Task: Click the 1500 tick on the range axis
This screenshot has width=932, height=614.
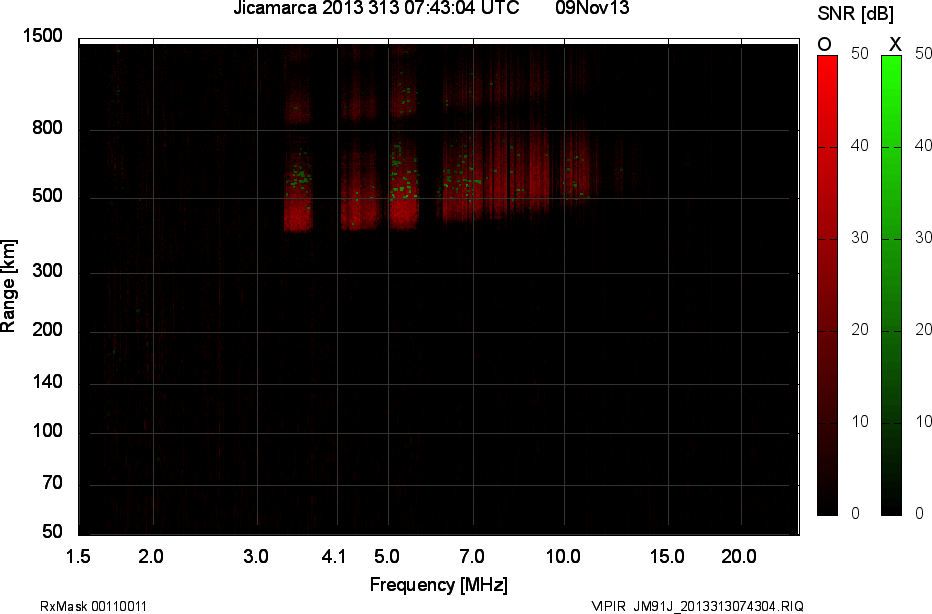Action: point(45,36)
